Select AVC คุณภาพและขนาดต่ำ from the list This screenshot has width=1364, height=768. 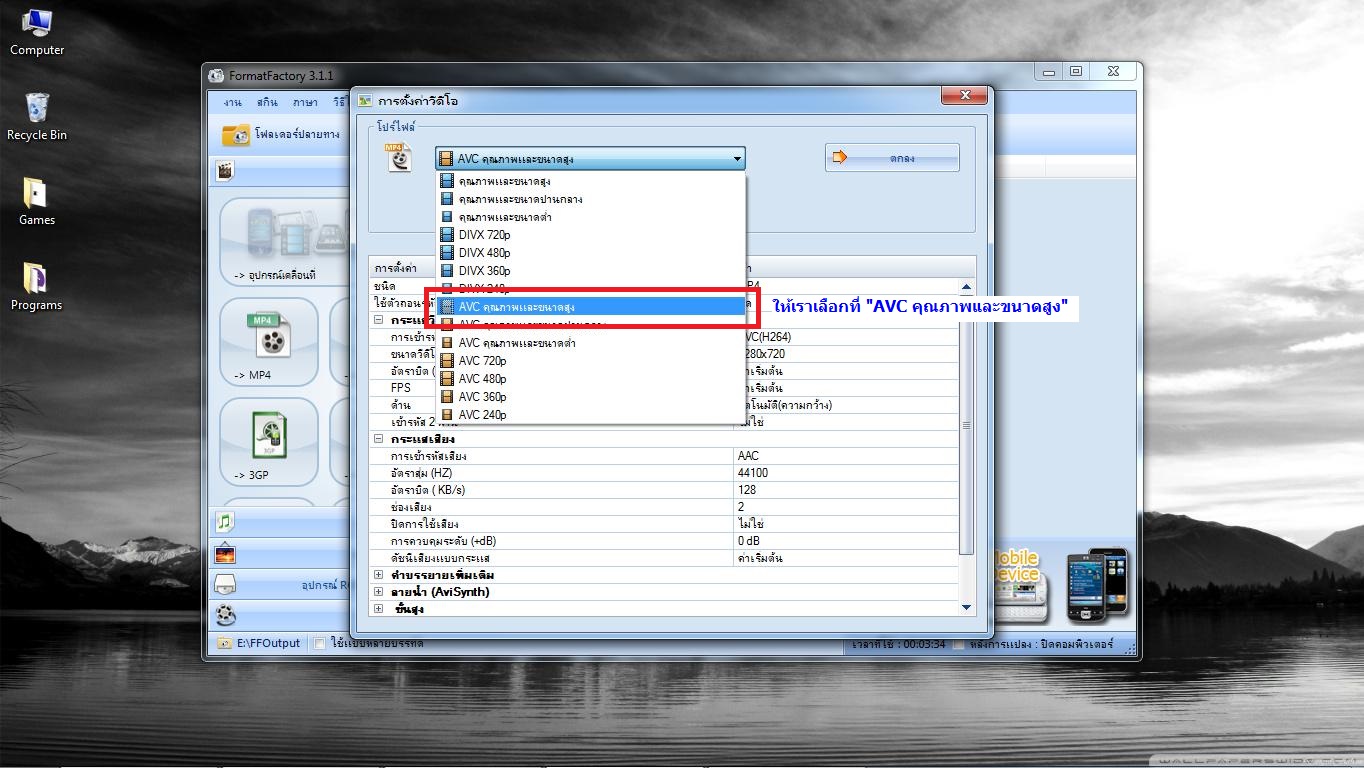pos(591,343)
